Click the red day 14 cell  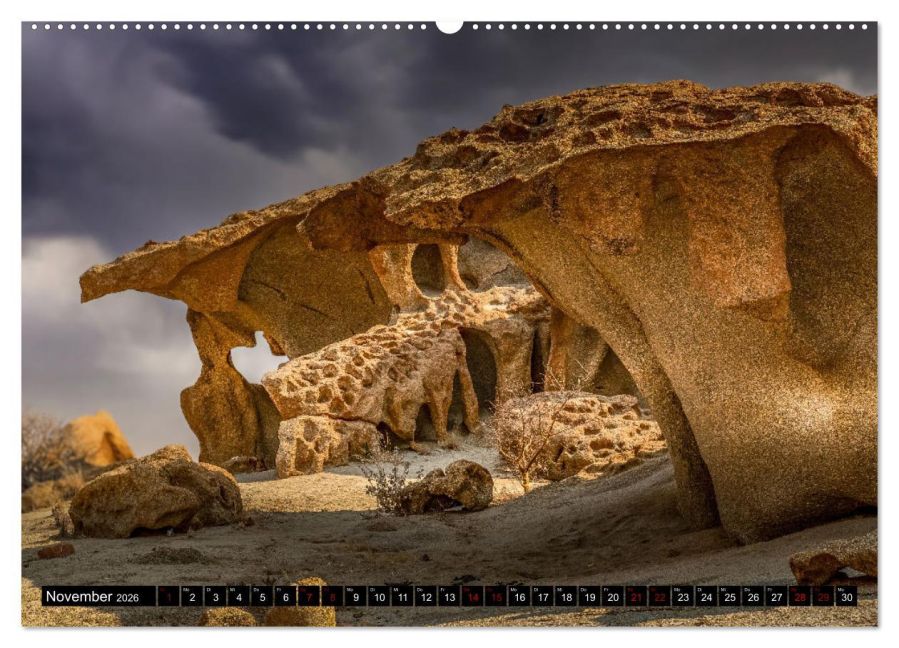tap(472, 597)
